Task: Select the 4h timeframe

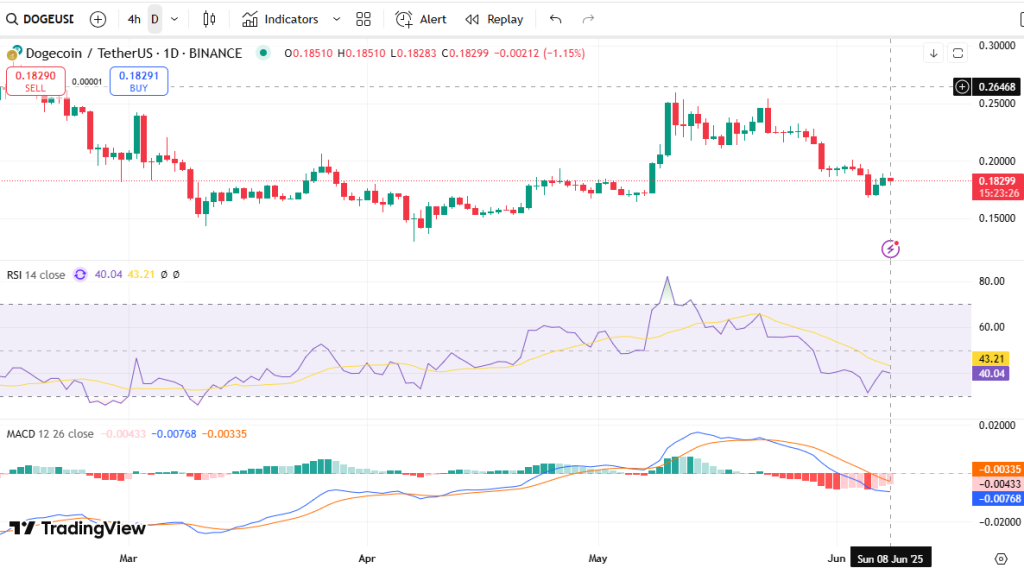Action: pyautogui.click(x=134, y=20)
